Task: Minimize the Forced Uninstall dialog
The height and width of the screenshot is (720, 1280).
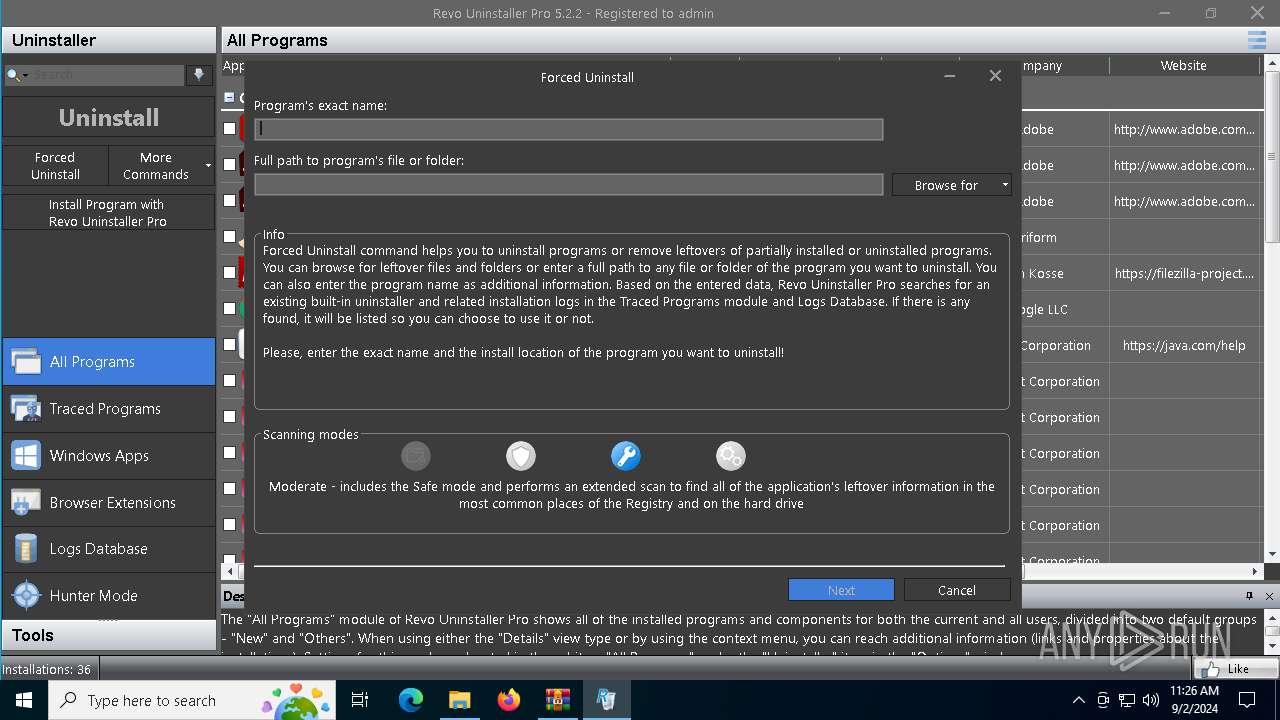Action: (949, 76)
